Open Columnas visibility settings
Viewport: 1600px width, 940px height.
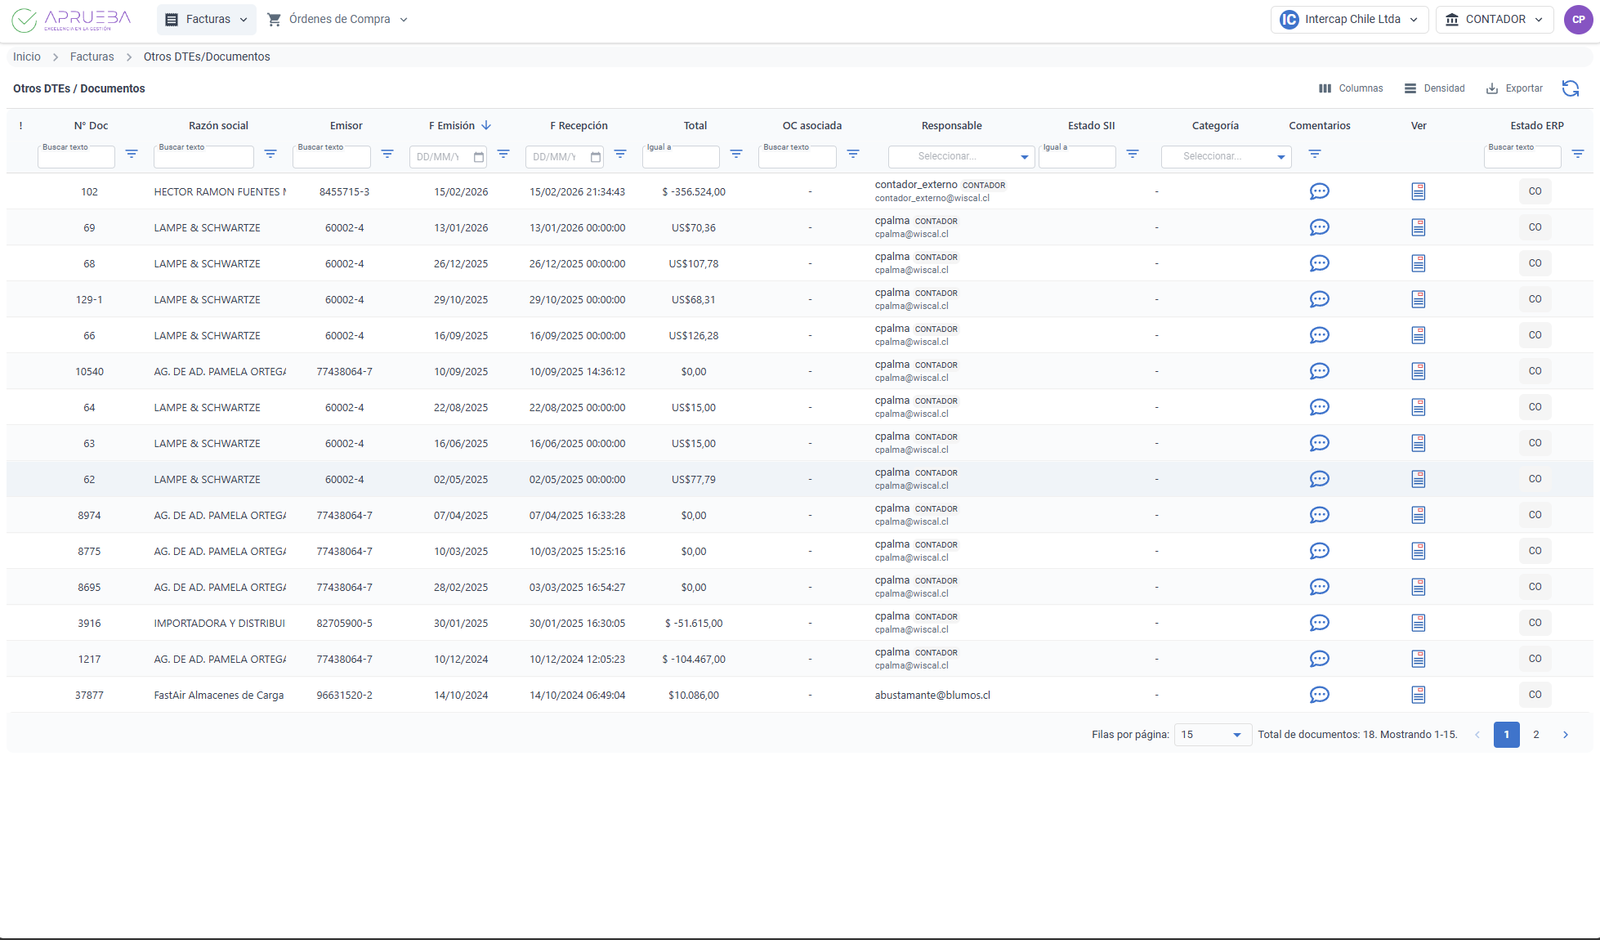pyautogui.click(x=1350, y=89)
